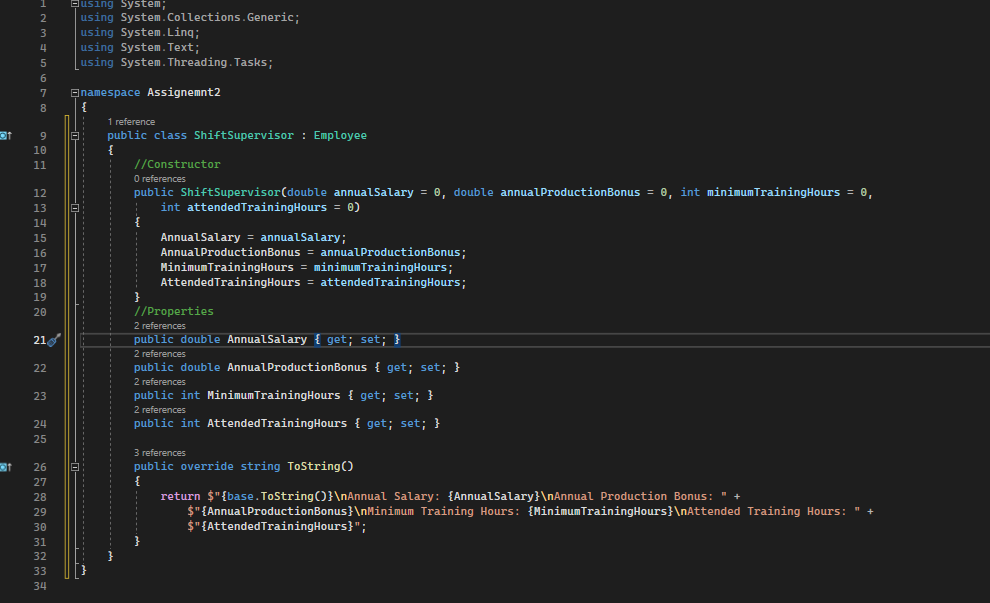990x603 pixels.
Task: Show "3 references" above the ToString override
Action: coord(159,452)
